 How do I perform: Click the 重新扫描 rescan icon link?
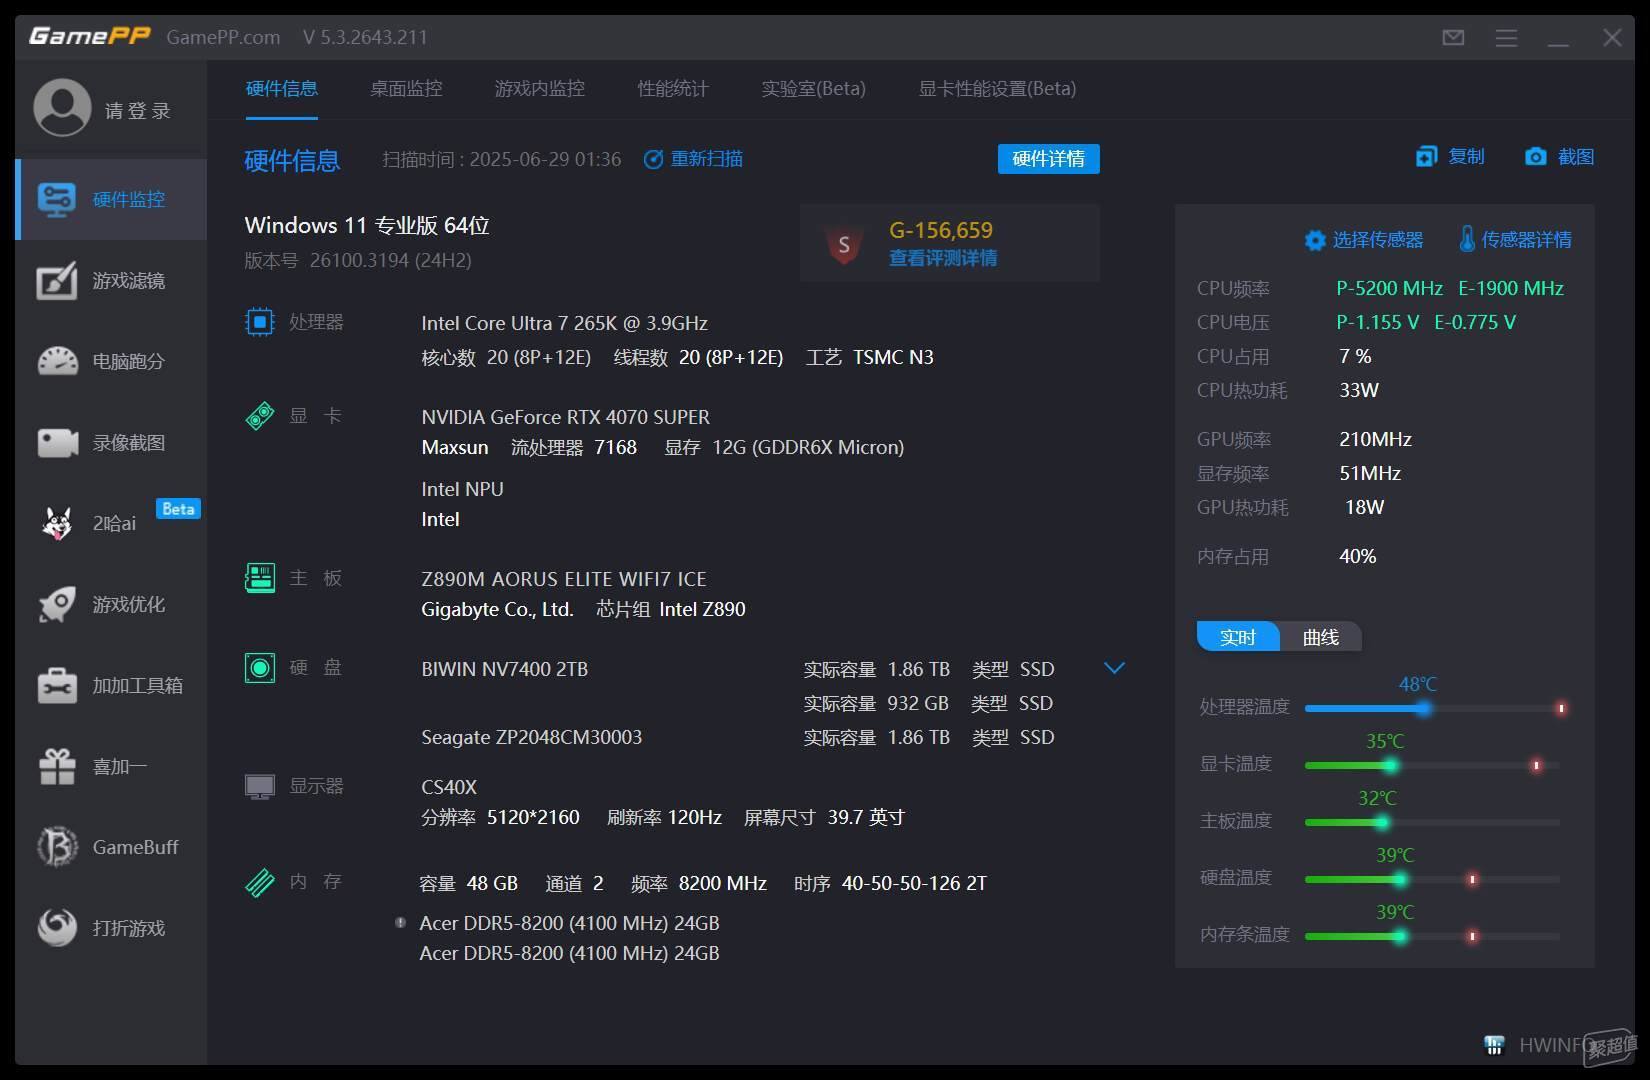(x=693, y=159)
